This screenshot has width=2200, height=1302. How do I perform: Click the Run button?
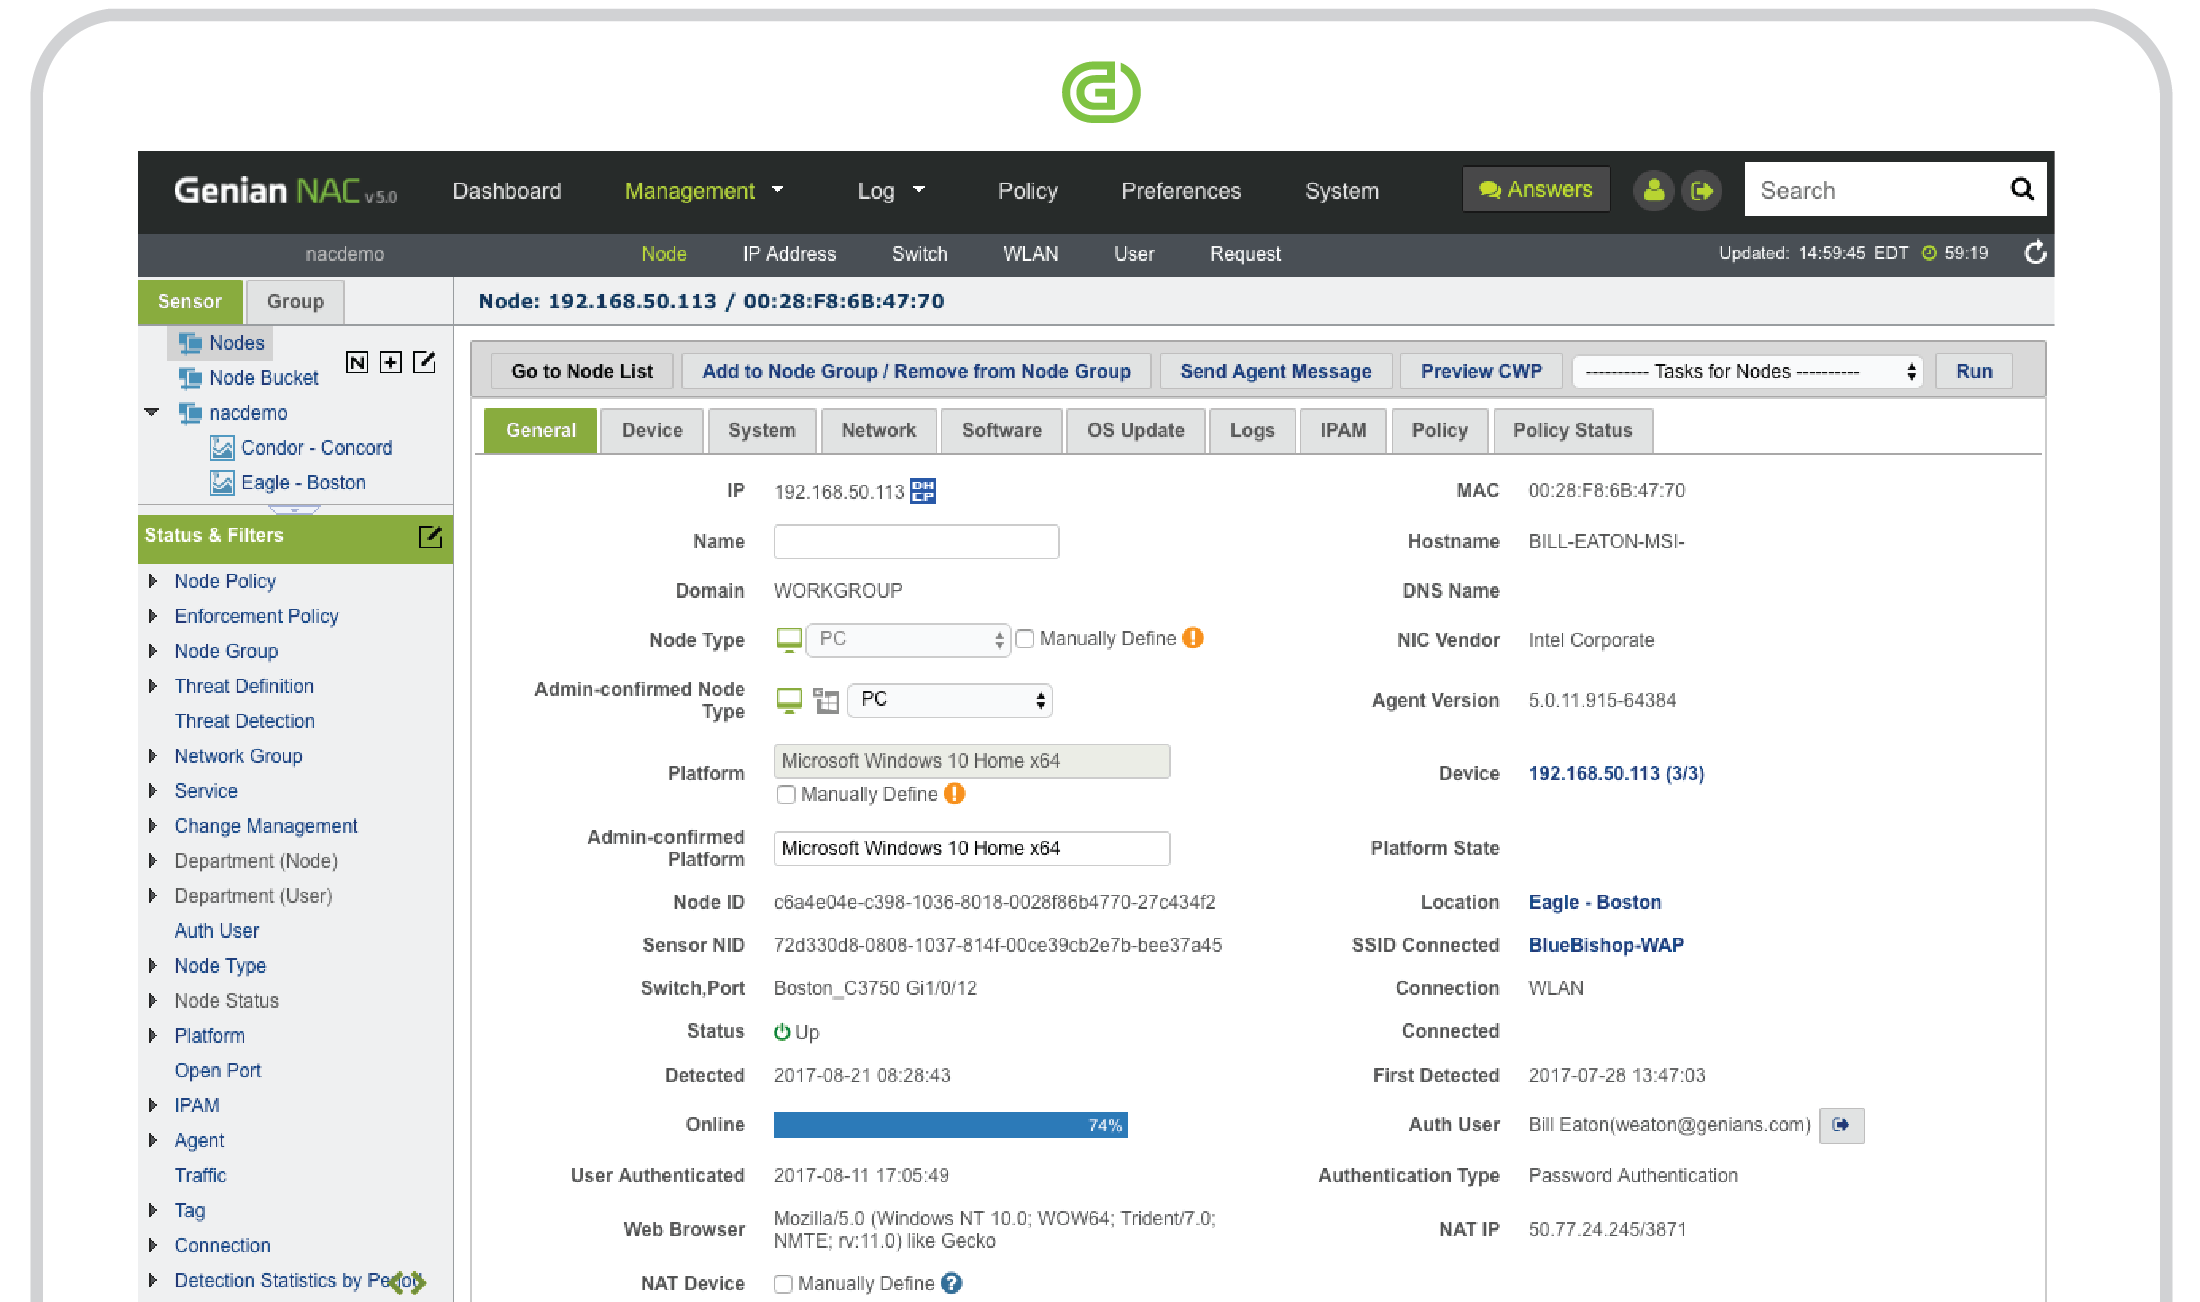click(1974, 371)
